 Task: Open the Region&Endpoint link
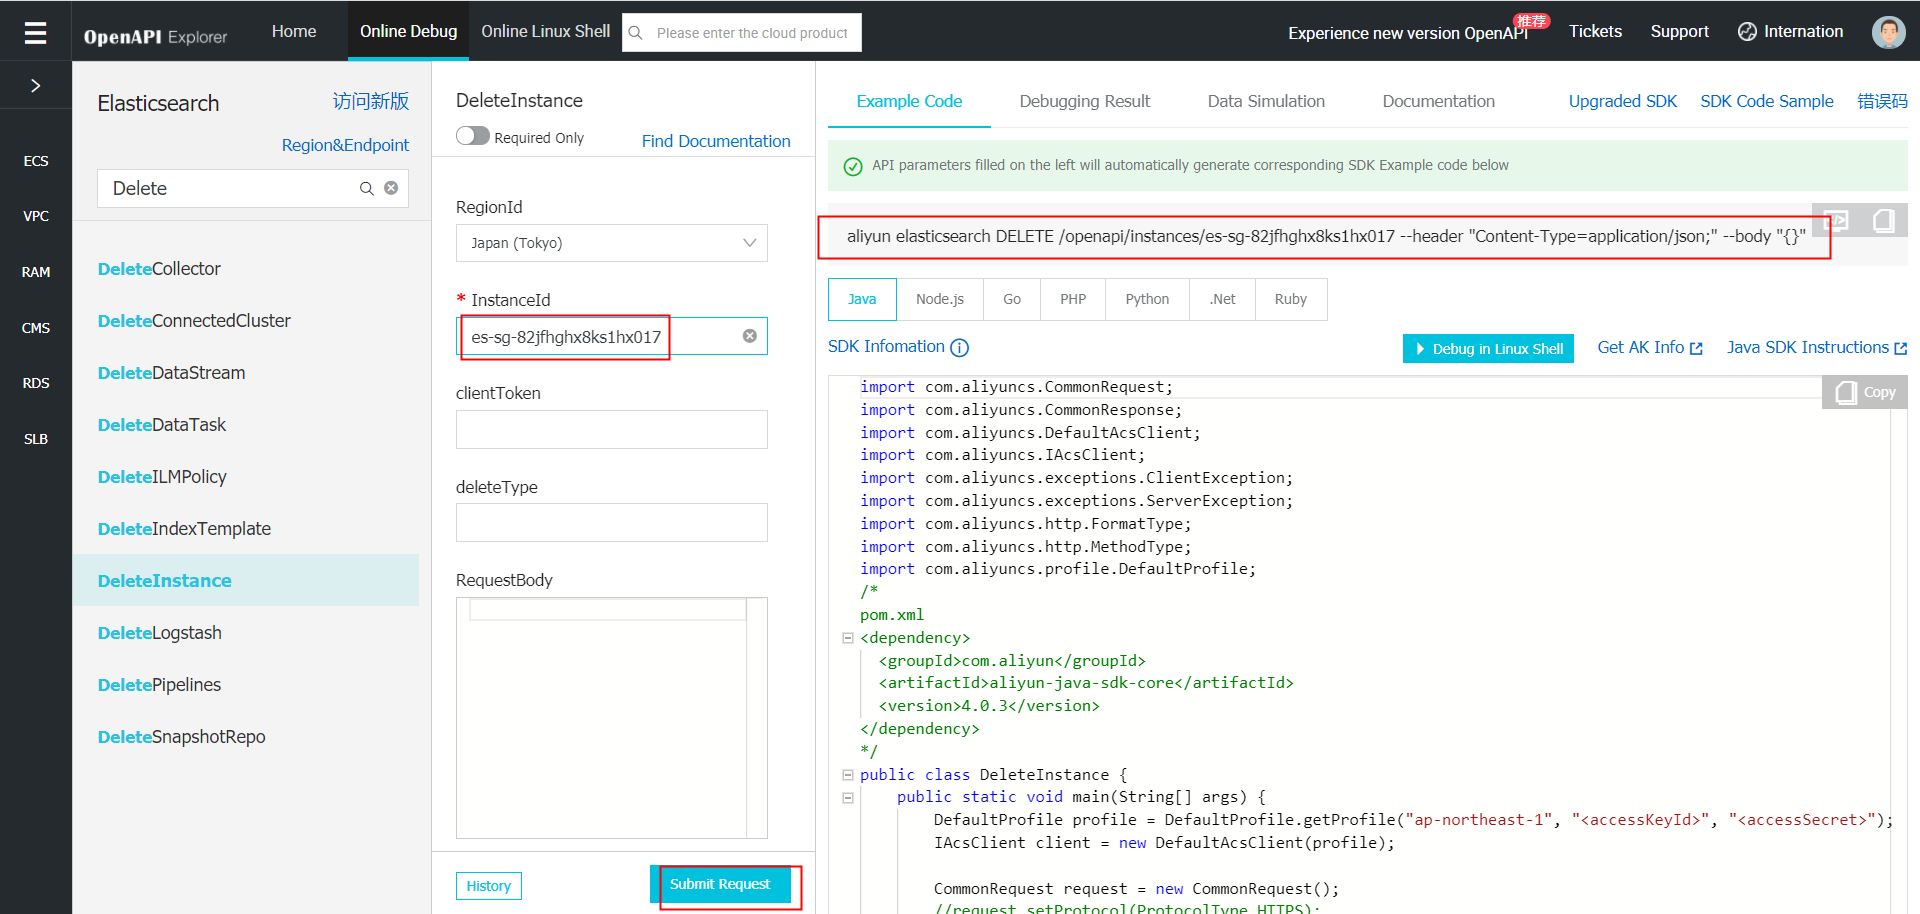click(345, 145)
